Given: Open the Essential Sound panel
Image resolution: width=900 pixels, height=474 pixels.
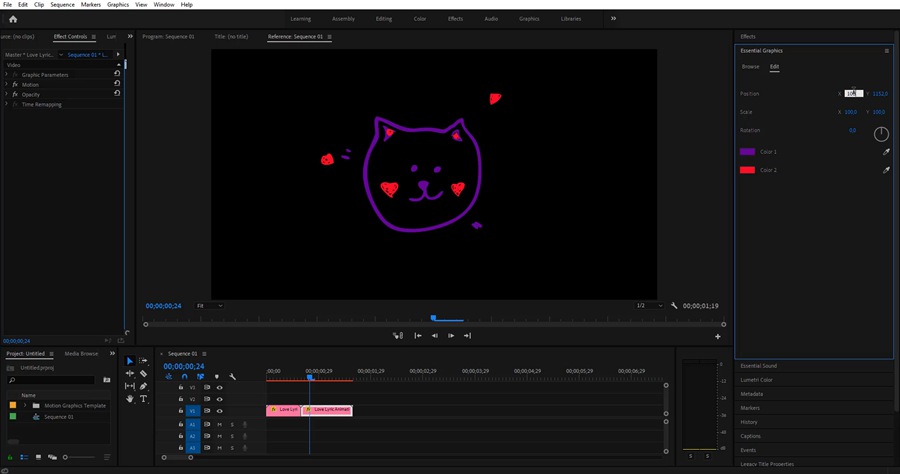Looking at the screenshot, I should [x=758, y=366].
